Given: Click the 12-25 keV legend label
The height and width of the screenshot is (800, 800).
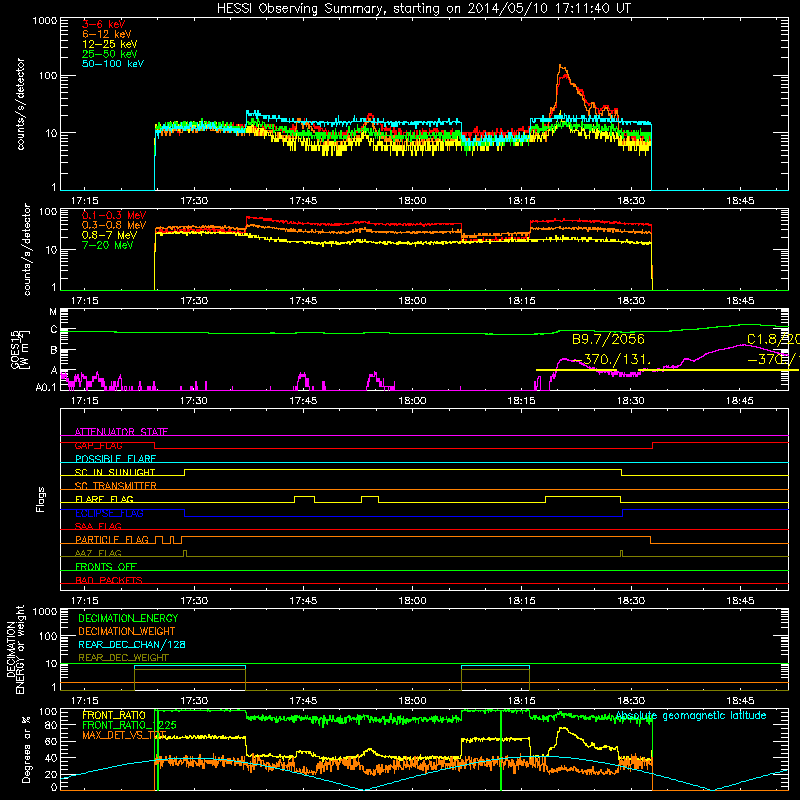Looking at the screenshot, I should click(x=110, y=44).
